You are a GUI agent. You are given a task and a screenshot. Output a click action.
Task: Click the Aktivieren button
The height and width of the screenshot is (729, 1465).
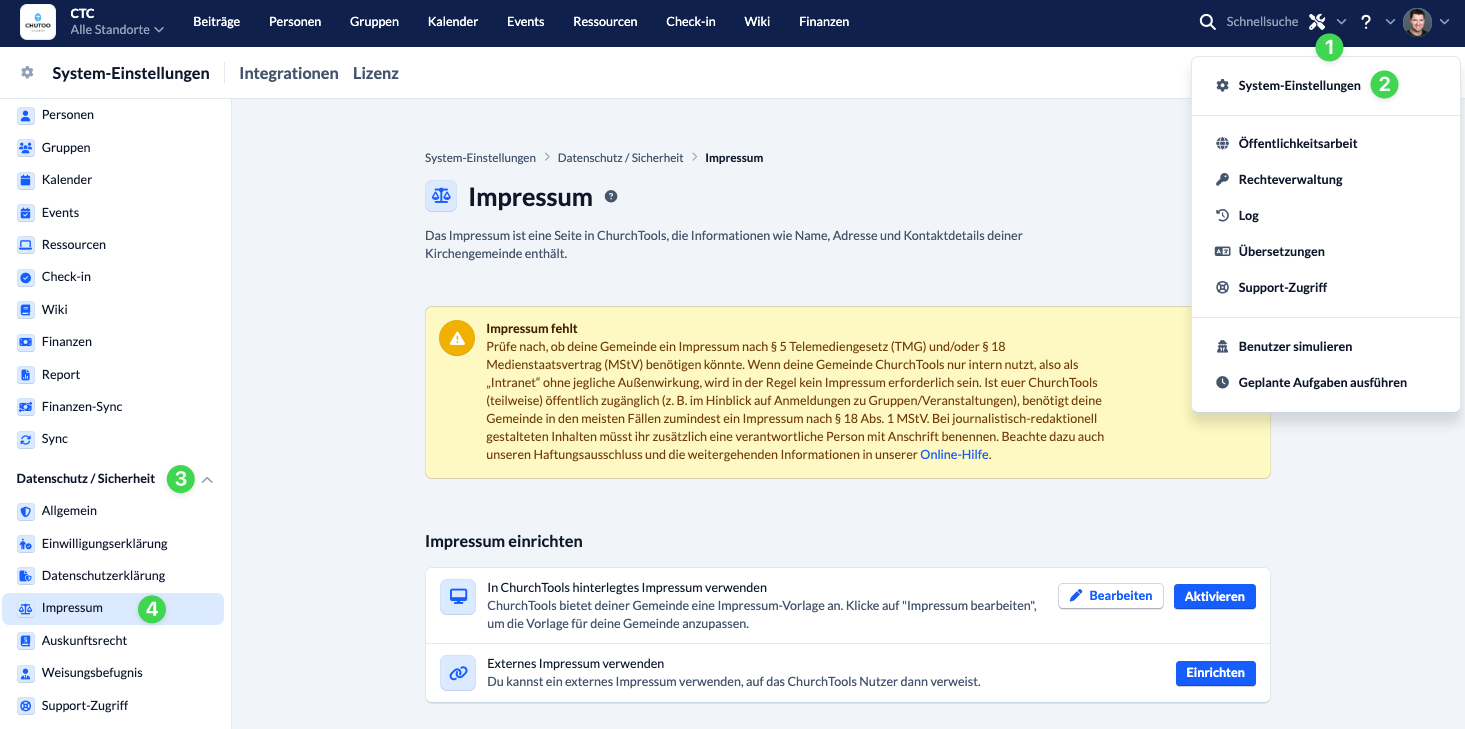[x=1214, y=596]
